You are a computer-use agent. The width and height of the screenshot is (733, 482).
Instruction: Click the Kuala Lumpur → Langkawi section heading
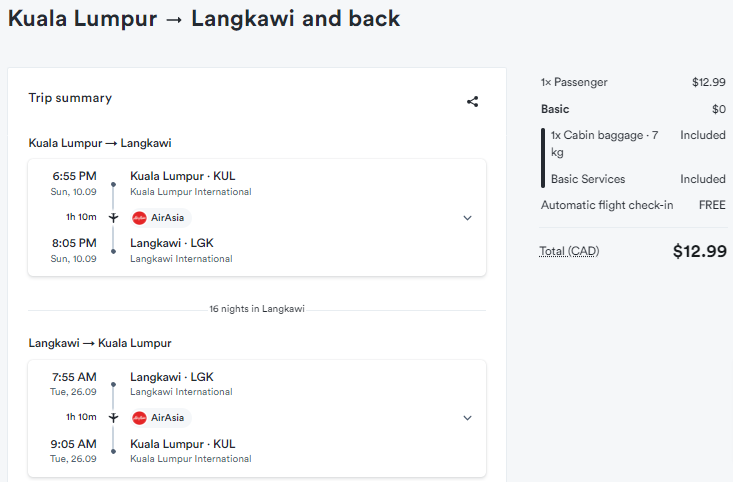tap(100, 143)
